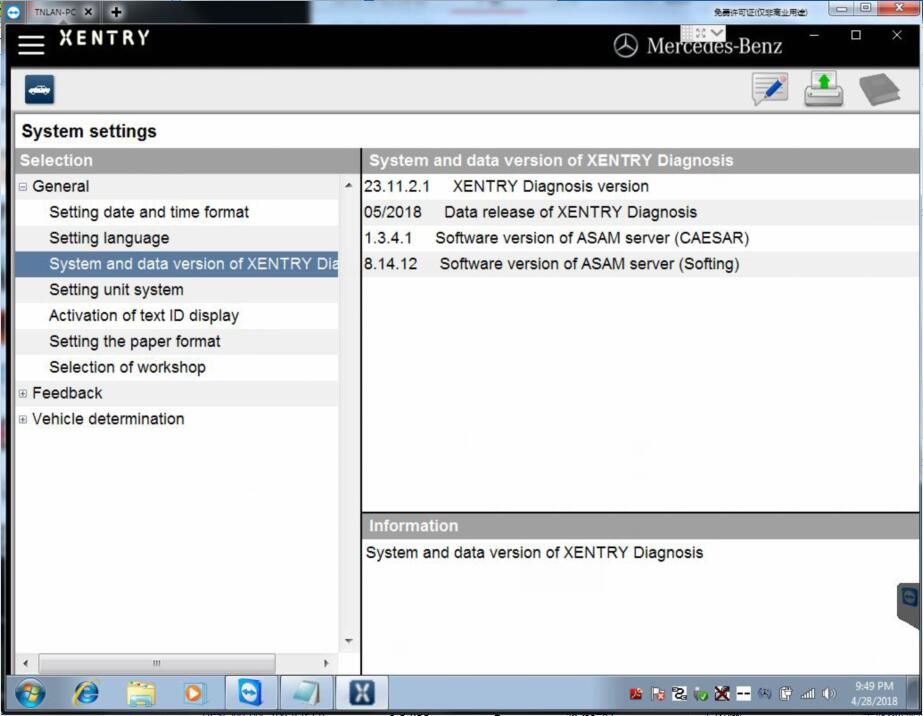The height and width of the screenshot is (716, 923).
Task: Open the remote toolbar dropdown chevron
Action: pos(717,32)
